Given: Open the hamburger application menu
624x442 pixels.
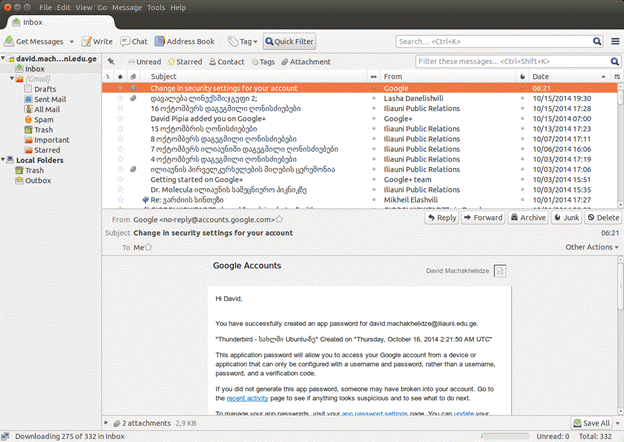Looking at the screenshot, I should point(615,41).
